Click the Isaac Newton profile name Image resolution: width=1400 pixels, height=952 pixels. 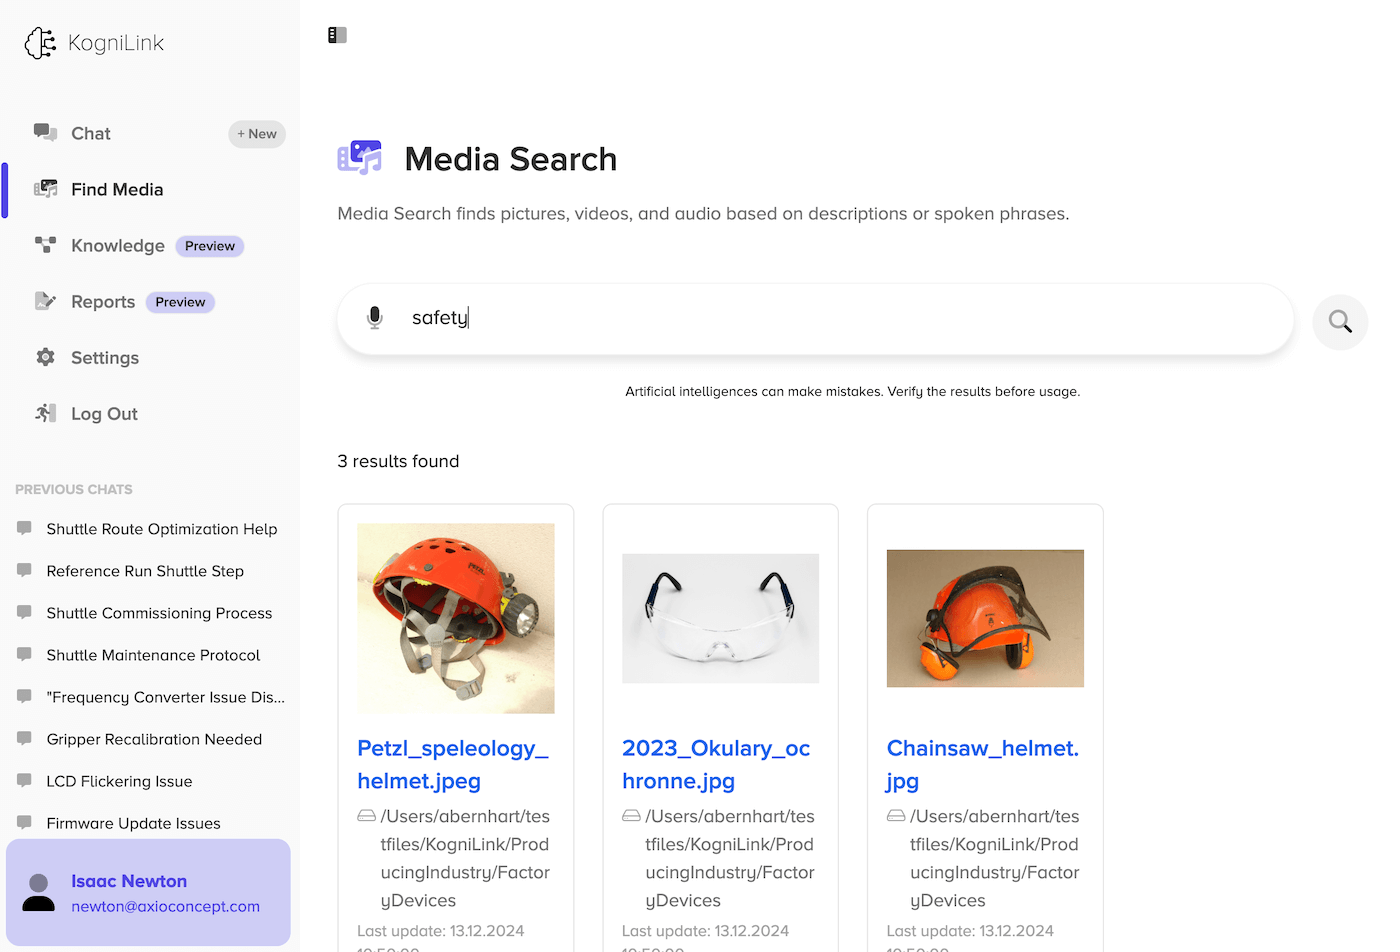coord(129,881)
